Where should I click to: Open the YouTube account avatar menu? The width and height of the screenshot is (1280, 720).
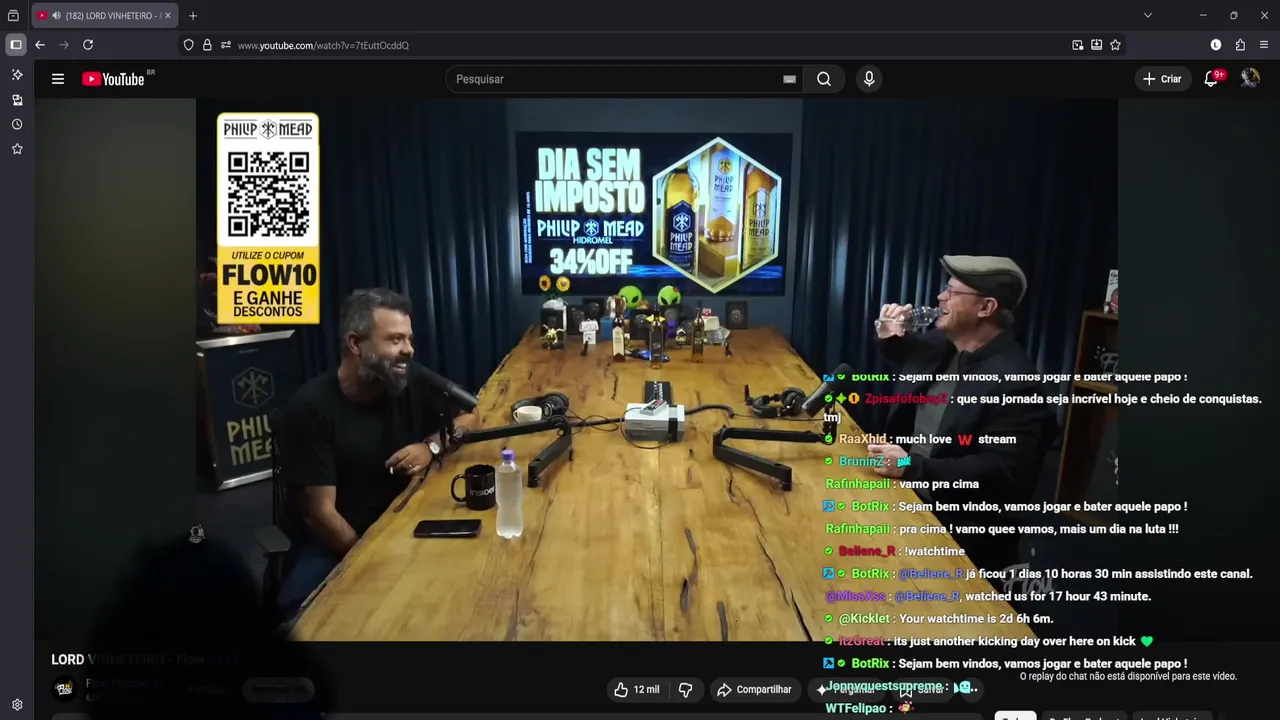pyautogui.click(x=1250, y=79)
